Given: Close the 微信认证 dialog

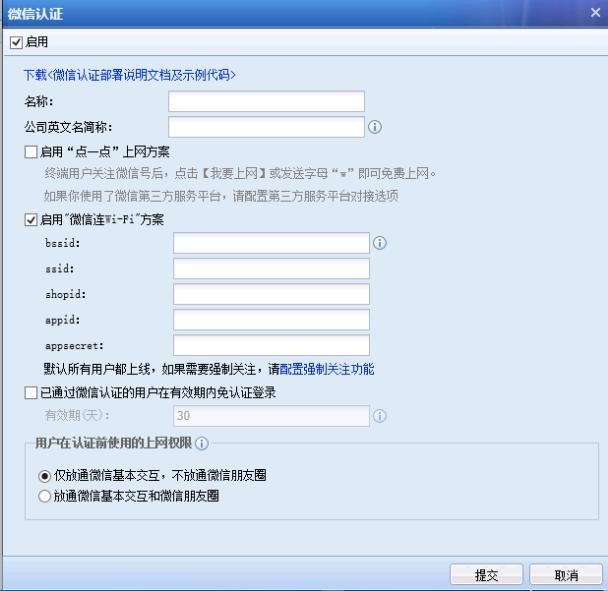Looking at the screenshot, I should 595,13.
